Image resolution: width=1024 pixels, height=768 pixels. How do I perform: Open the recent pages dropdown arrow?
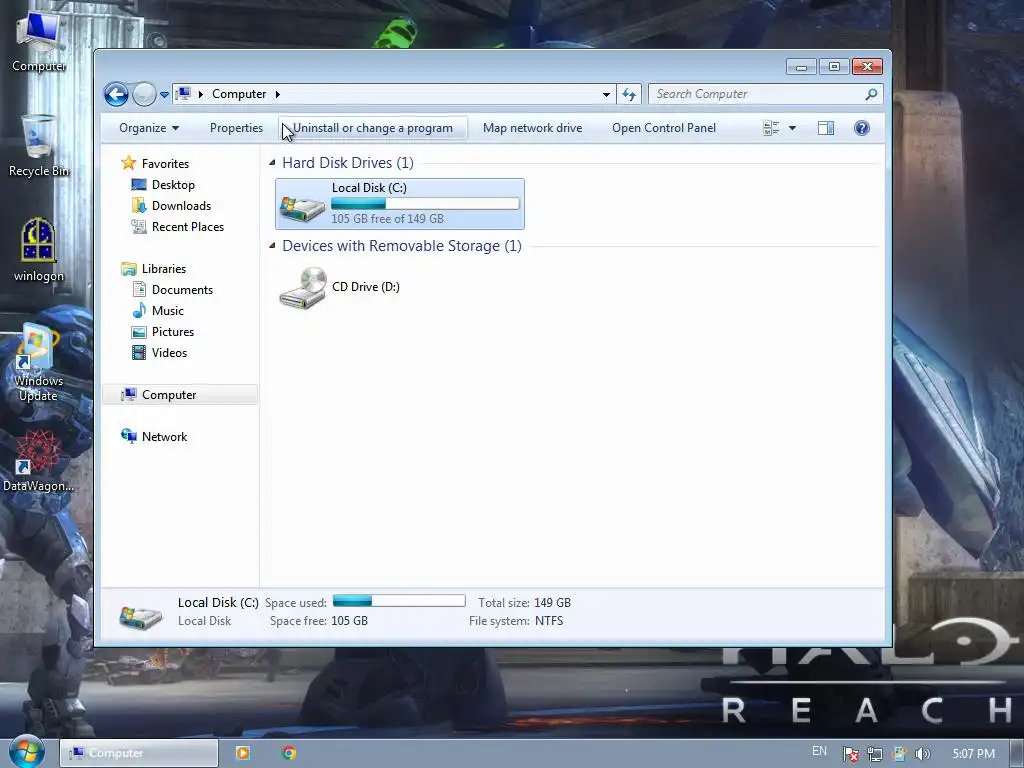click(x=165, y=95)
